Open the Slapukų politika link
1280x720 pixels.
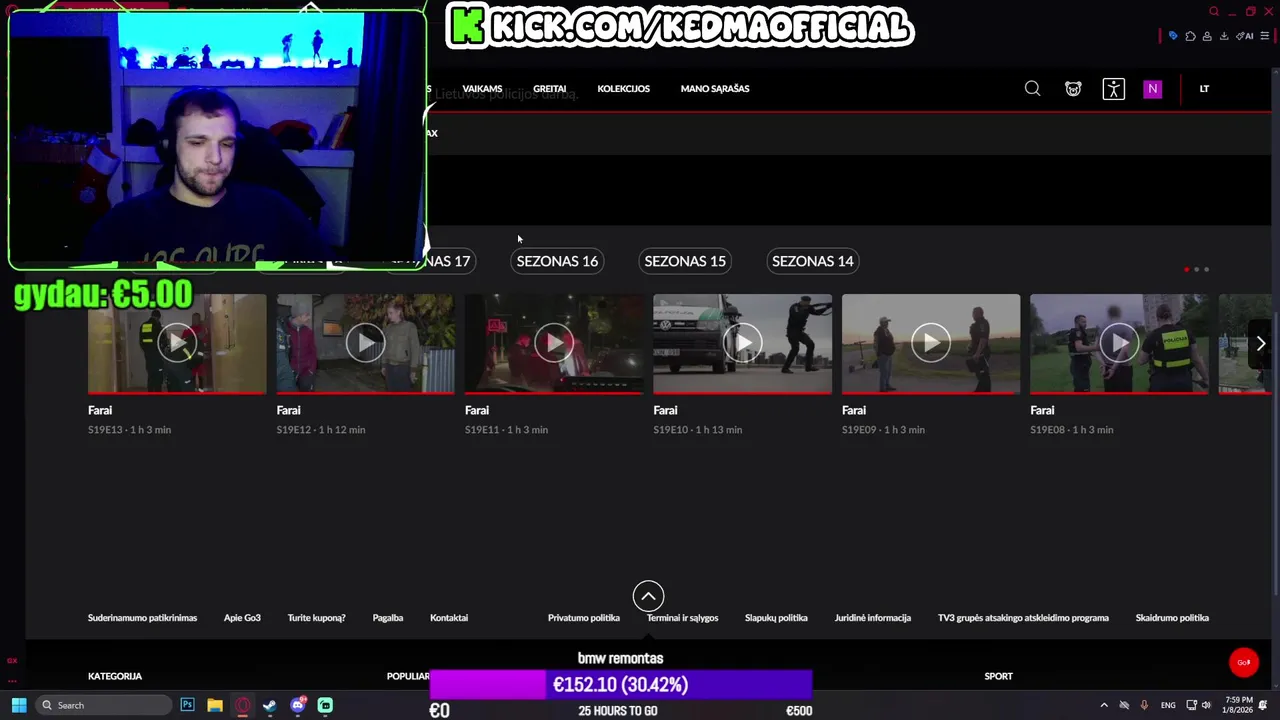(x=776, y=618)
